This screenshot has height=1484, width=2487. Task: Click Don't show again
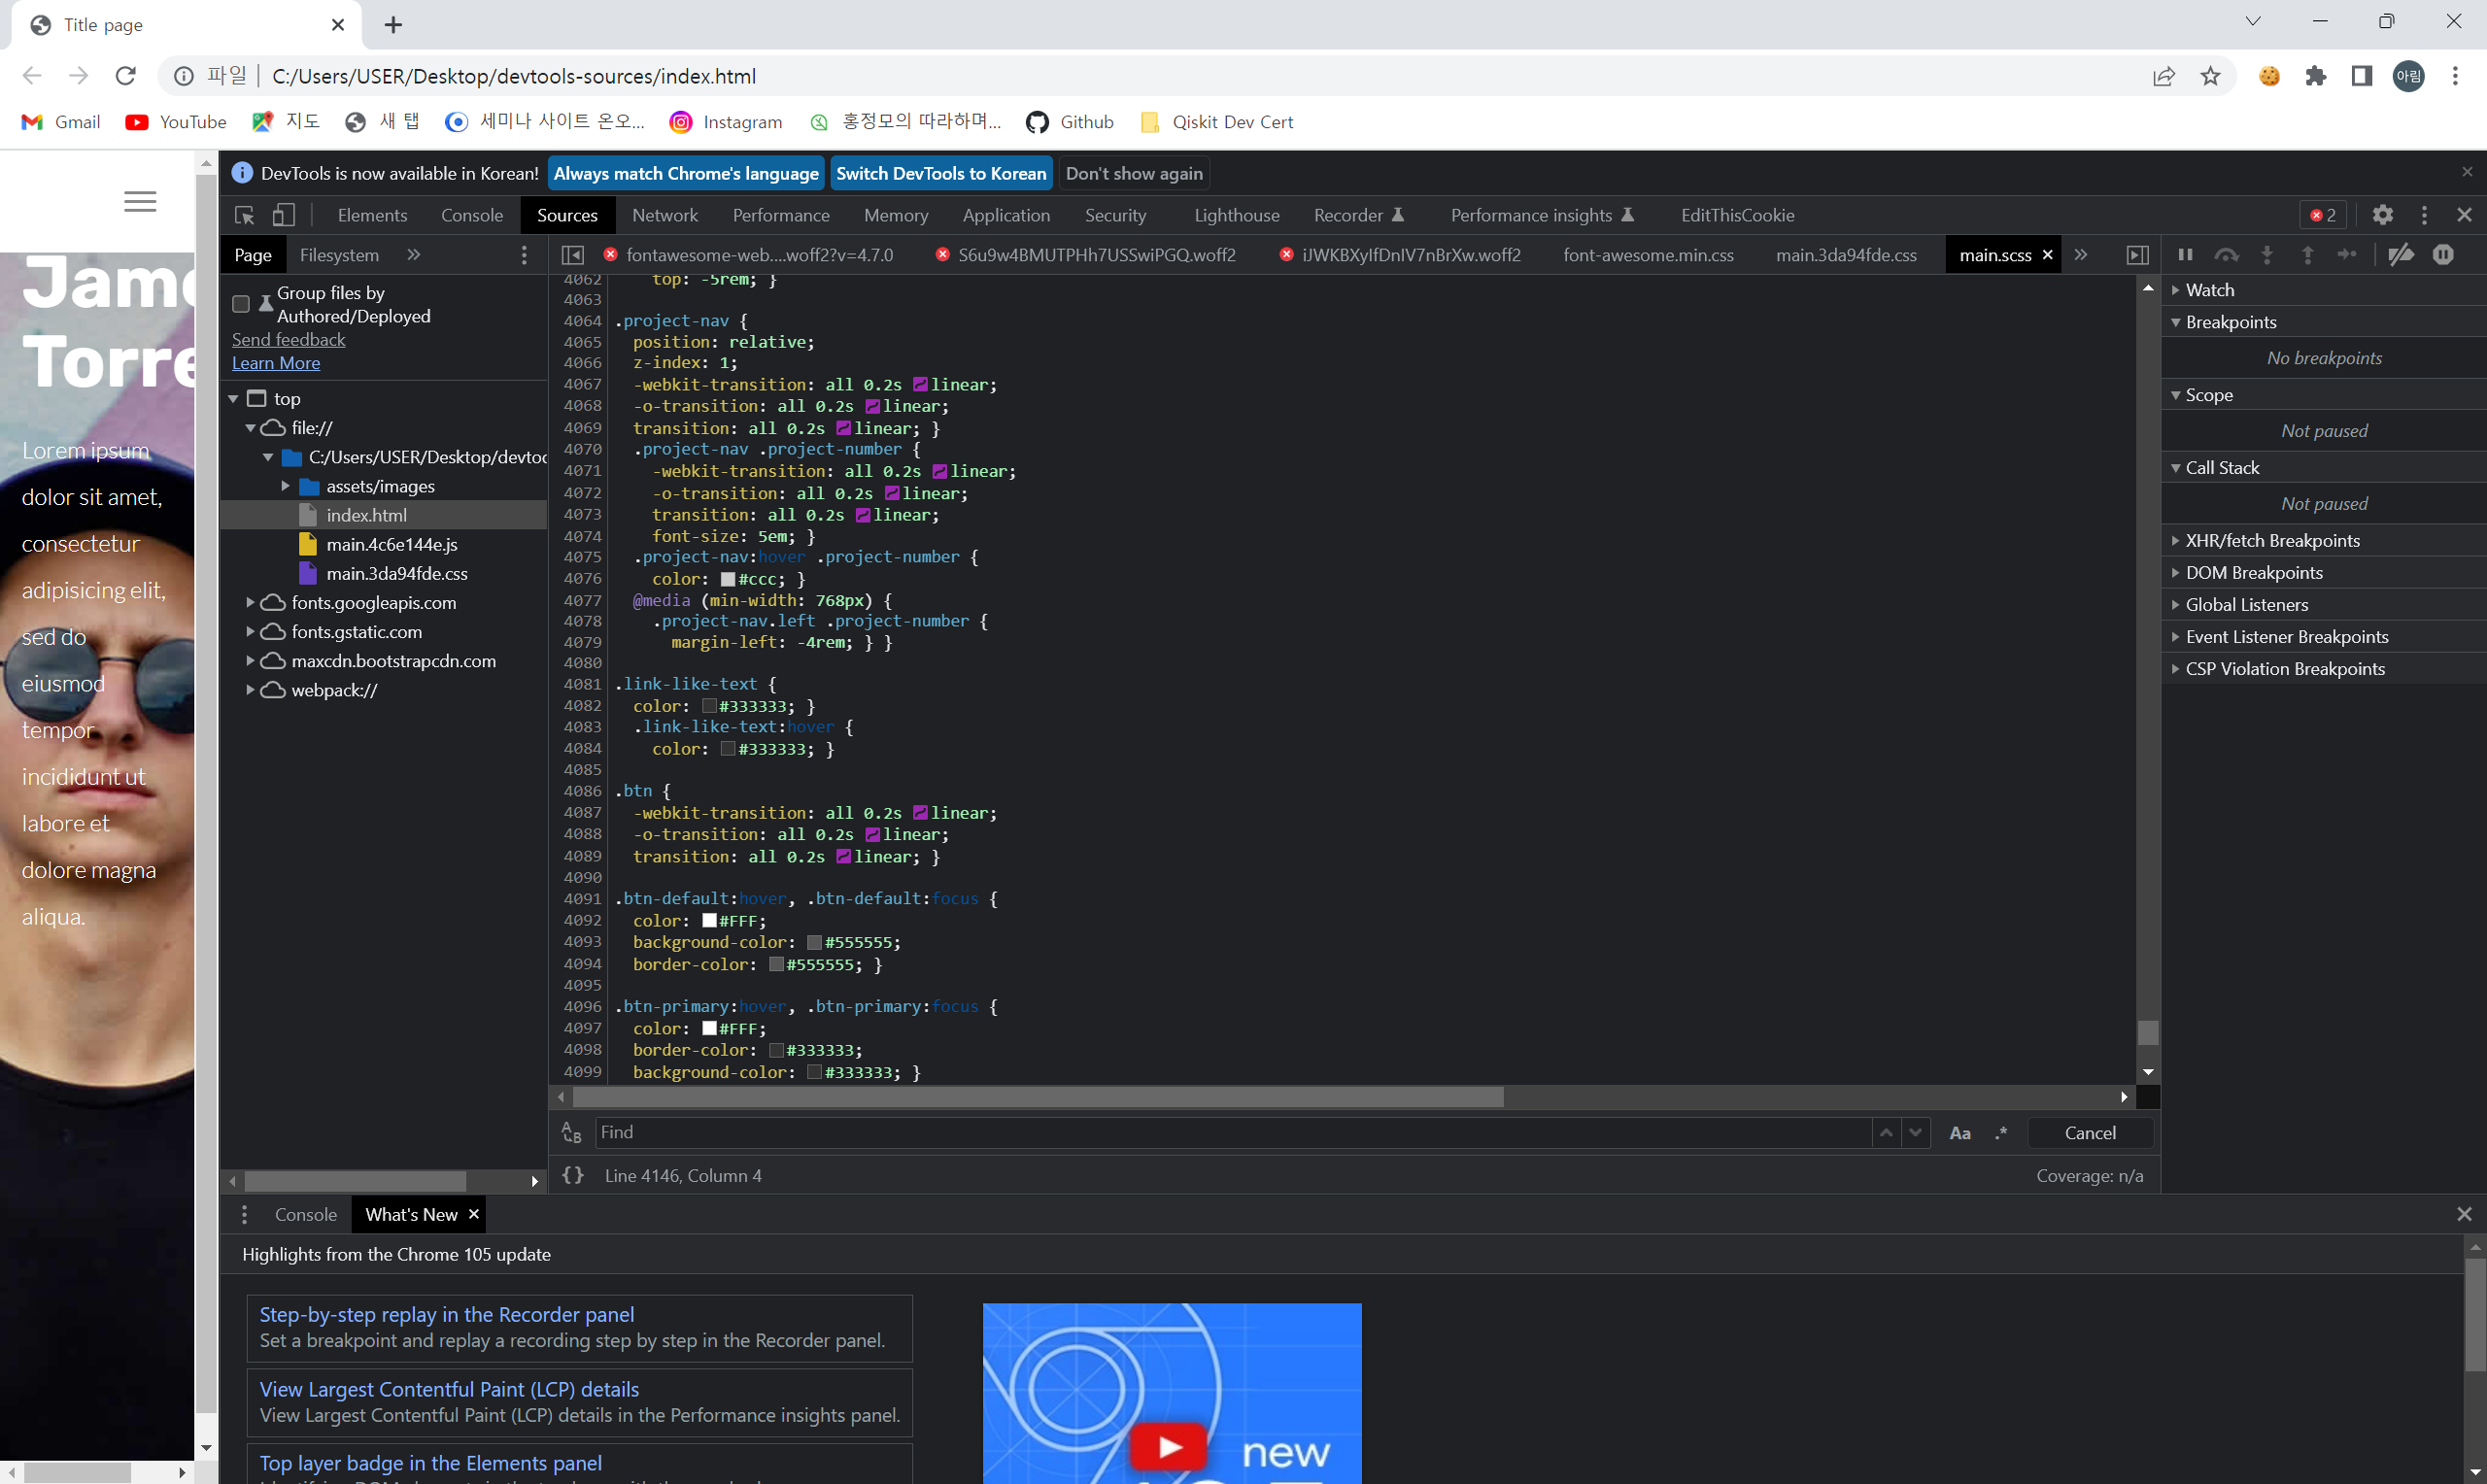1134,173
